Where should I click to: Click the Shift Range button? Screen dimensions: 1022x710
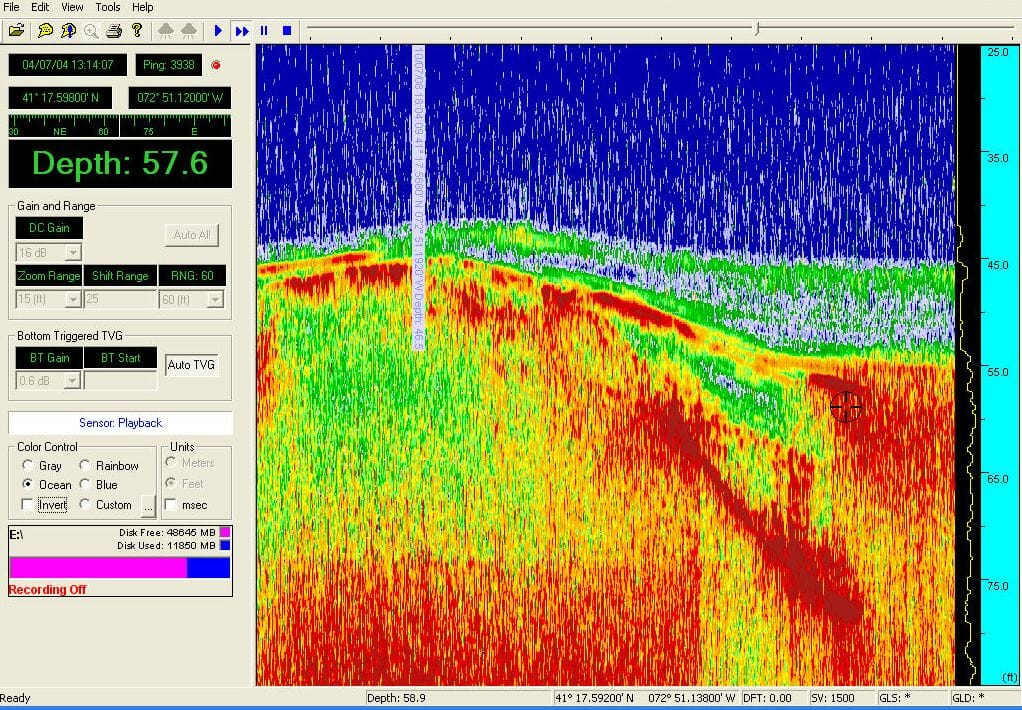click(120, 275)
